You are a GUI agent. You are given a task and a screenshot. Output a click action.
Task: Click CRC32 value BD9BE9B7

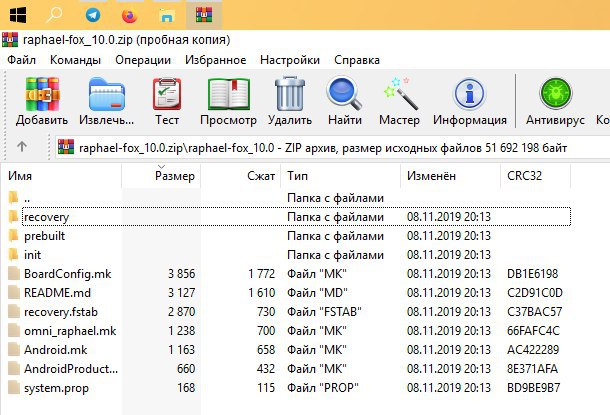click(534, 388)
